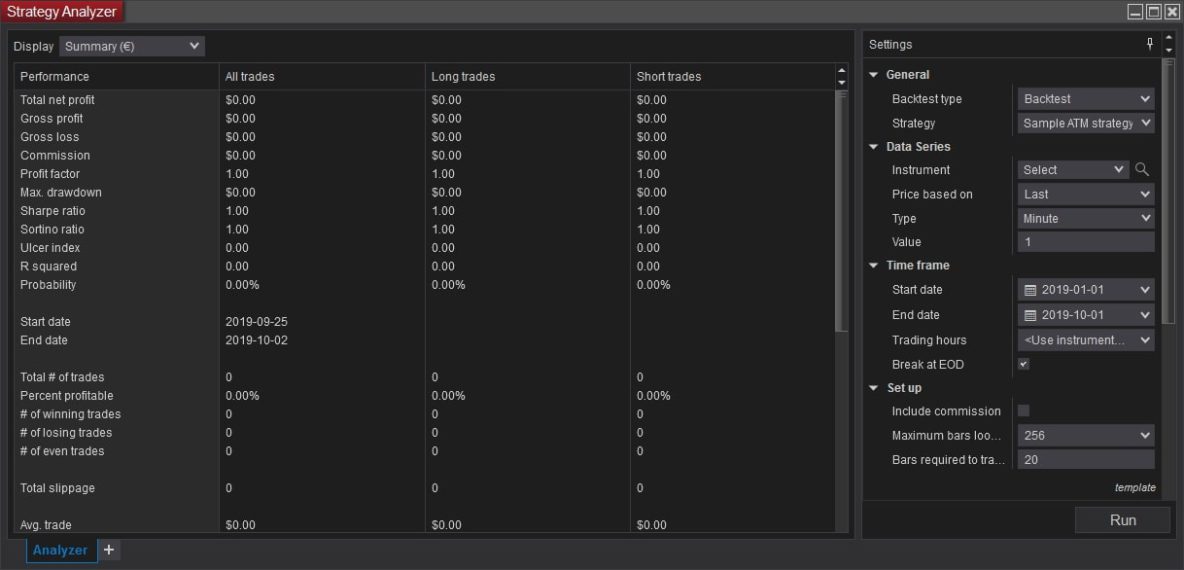
Task: Click the template link
Action: 1135,488
